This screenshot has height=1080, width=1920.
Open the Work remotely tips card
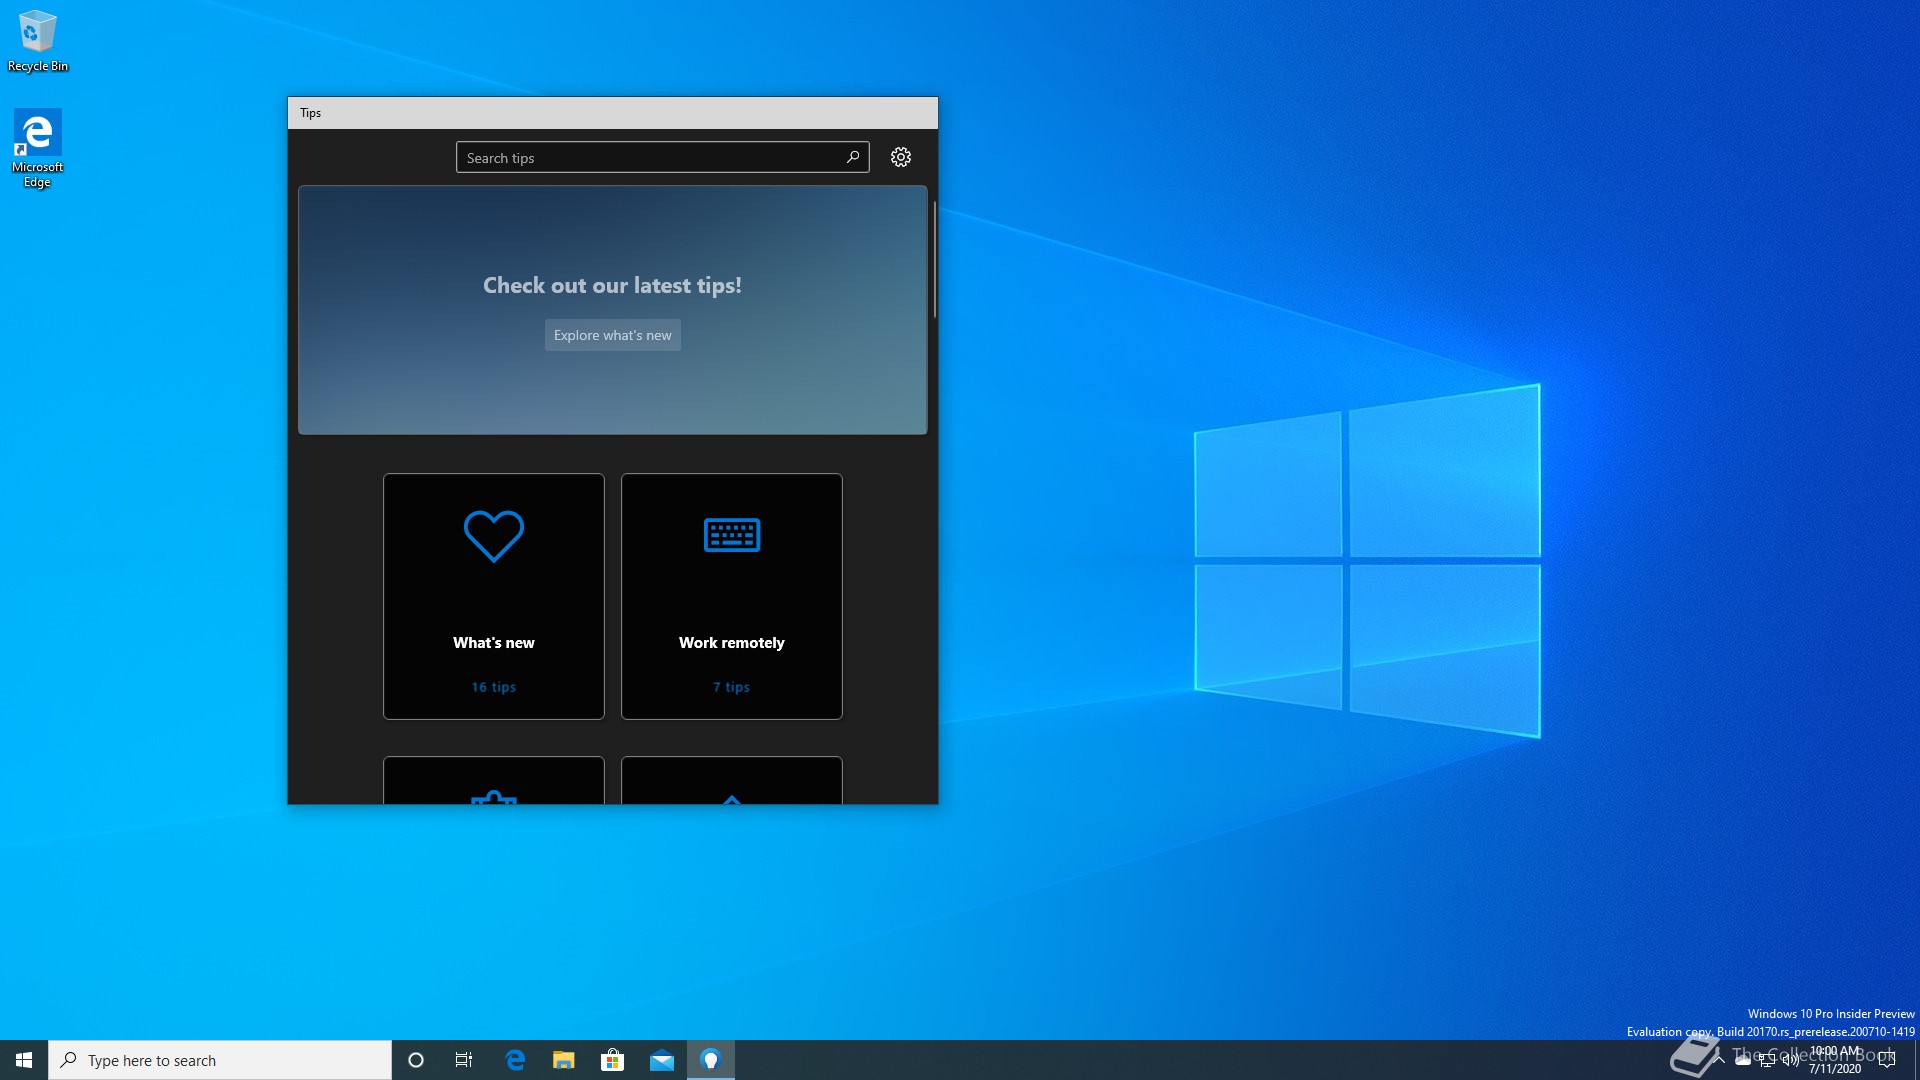732,596
